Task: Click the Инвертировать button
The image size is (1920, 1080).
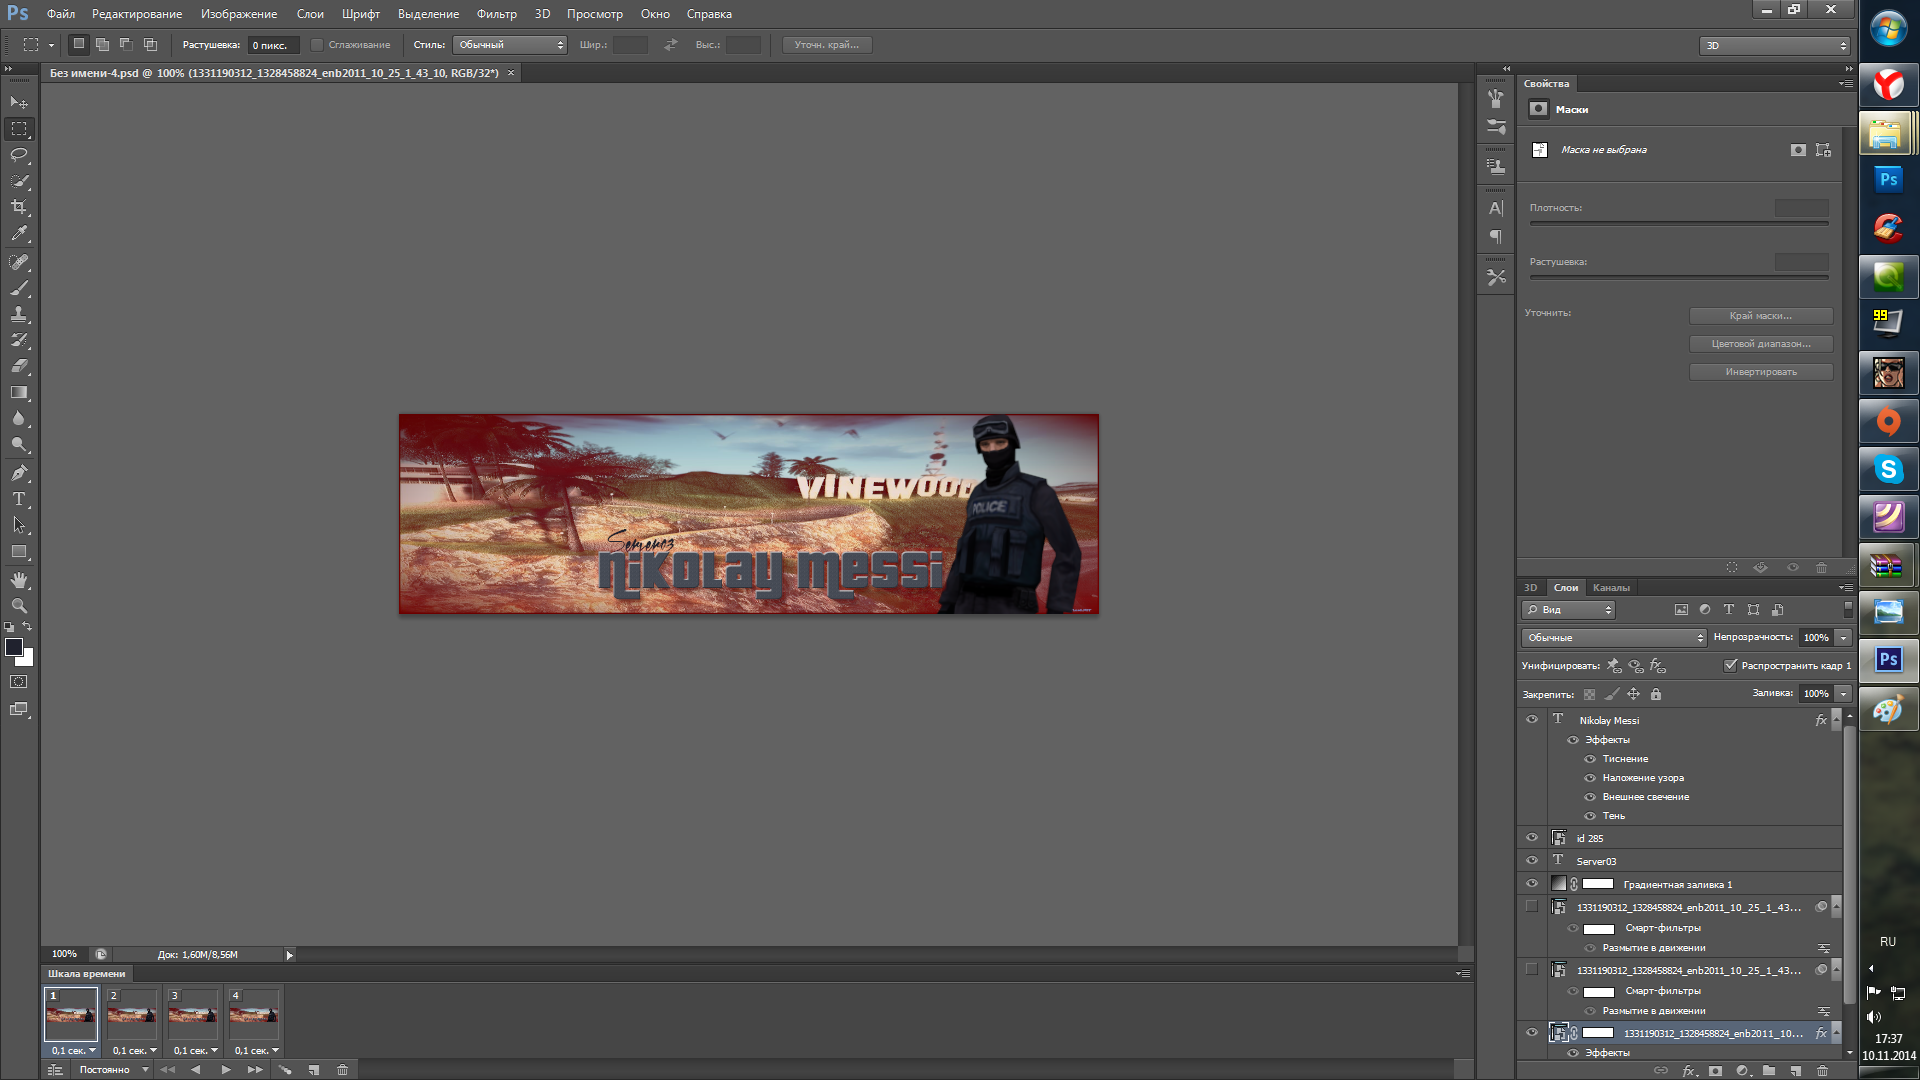Action: [1760, 372]
